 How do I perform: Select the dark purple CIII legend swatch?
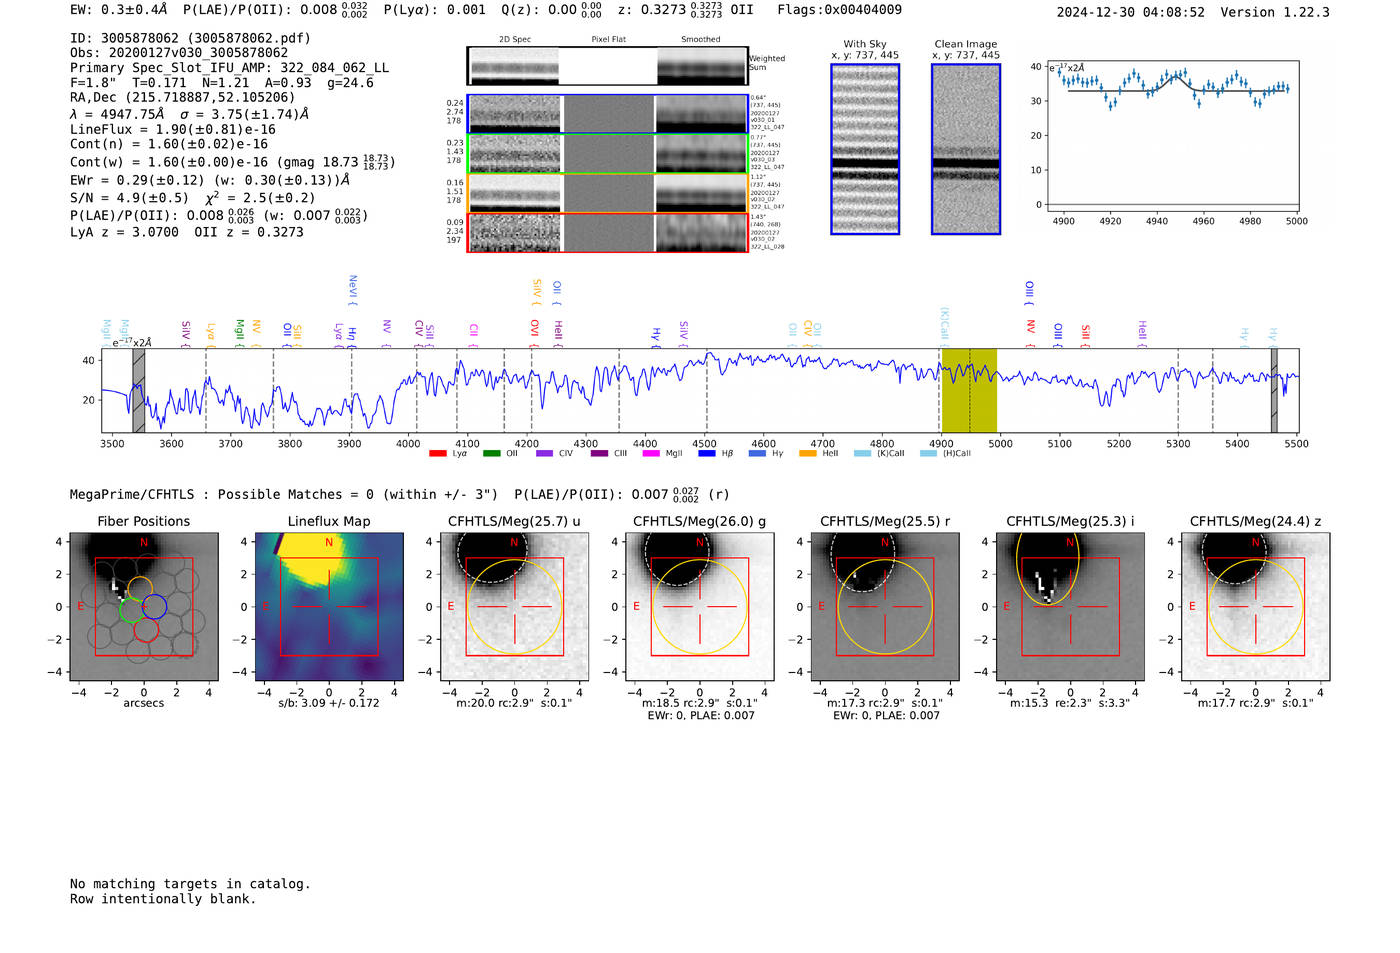coord(598,453)
